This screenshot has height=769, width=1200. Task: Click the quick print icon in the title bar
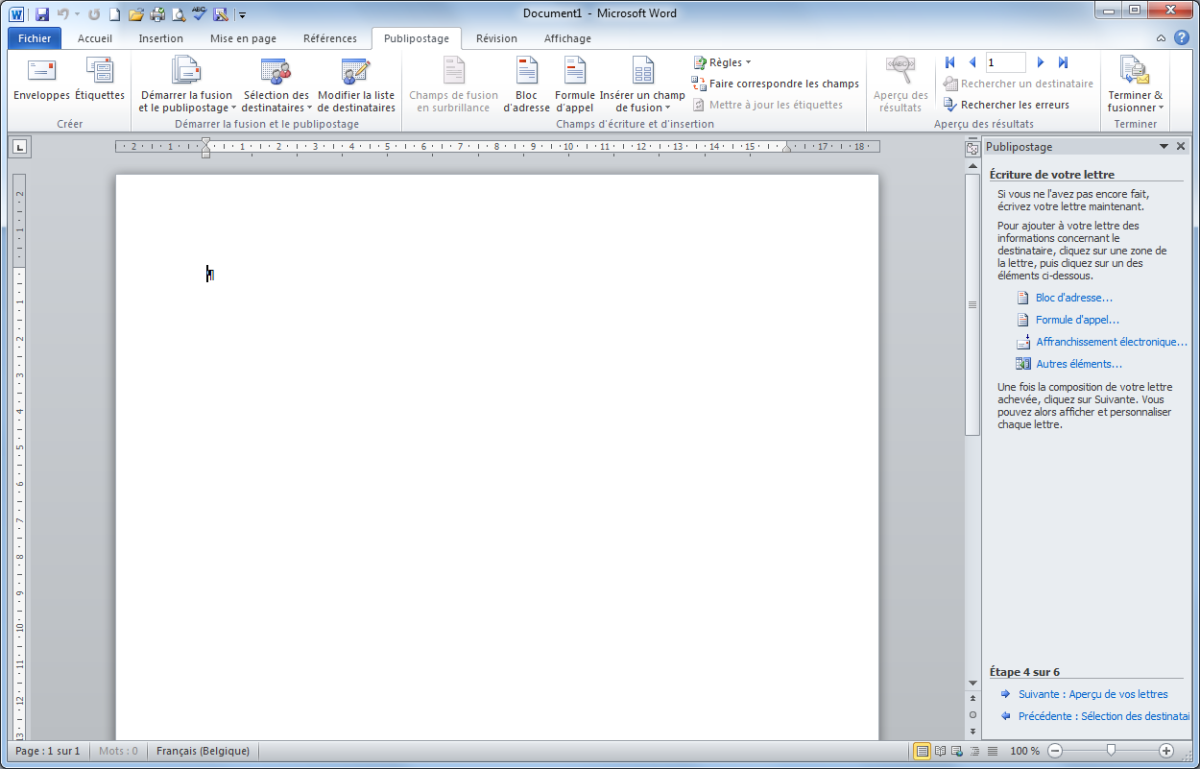pyautogui.click(x=157, y=14)
